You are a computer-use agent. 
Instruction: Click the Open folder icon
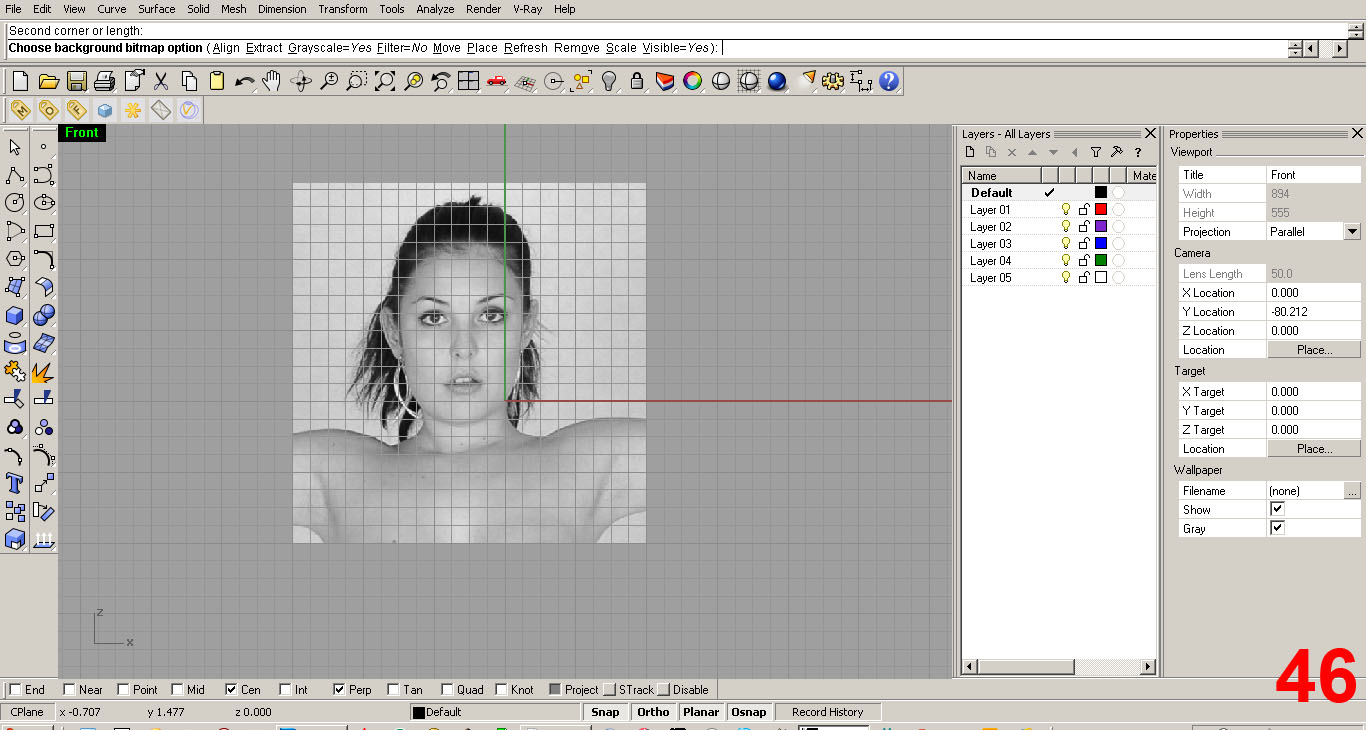click(48, 81)
